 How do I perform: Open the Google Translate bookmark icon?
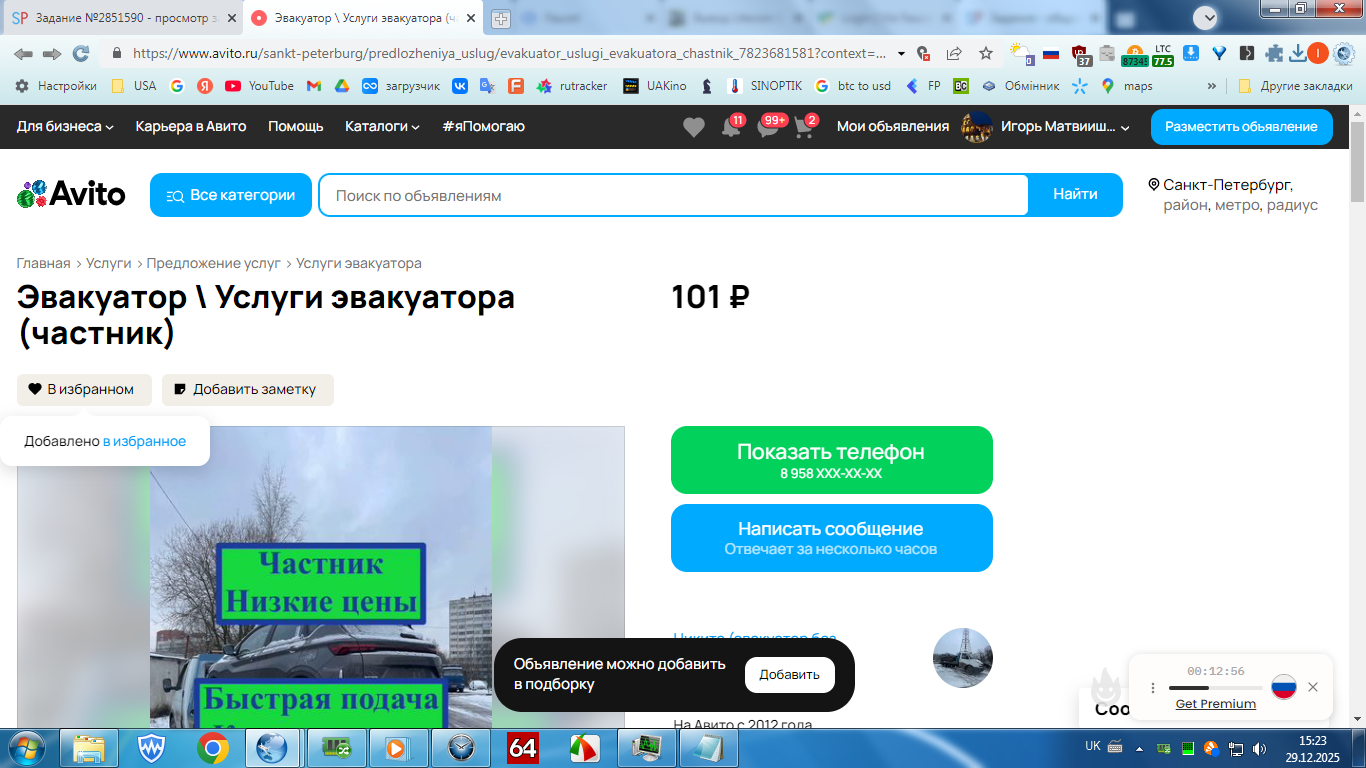coord(488,86)
